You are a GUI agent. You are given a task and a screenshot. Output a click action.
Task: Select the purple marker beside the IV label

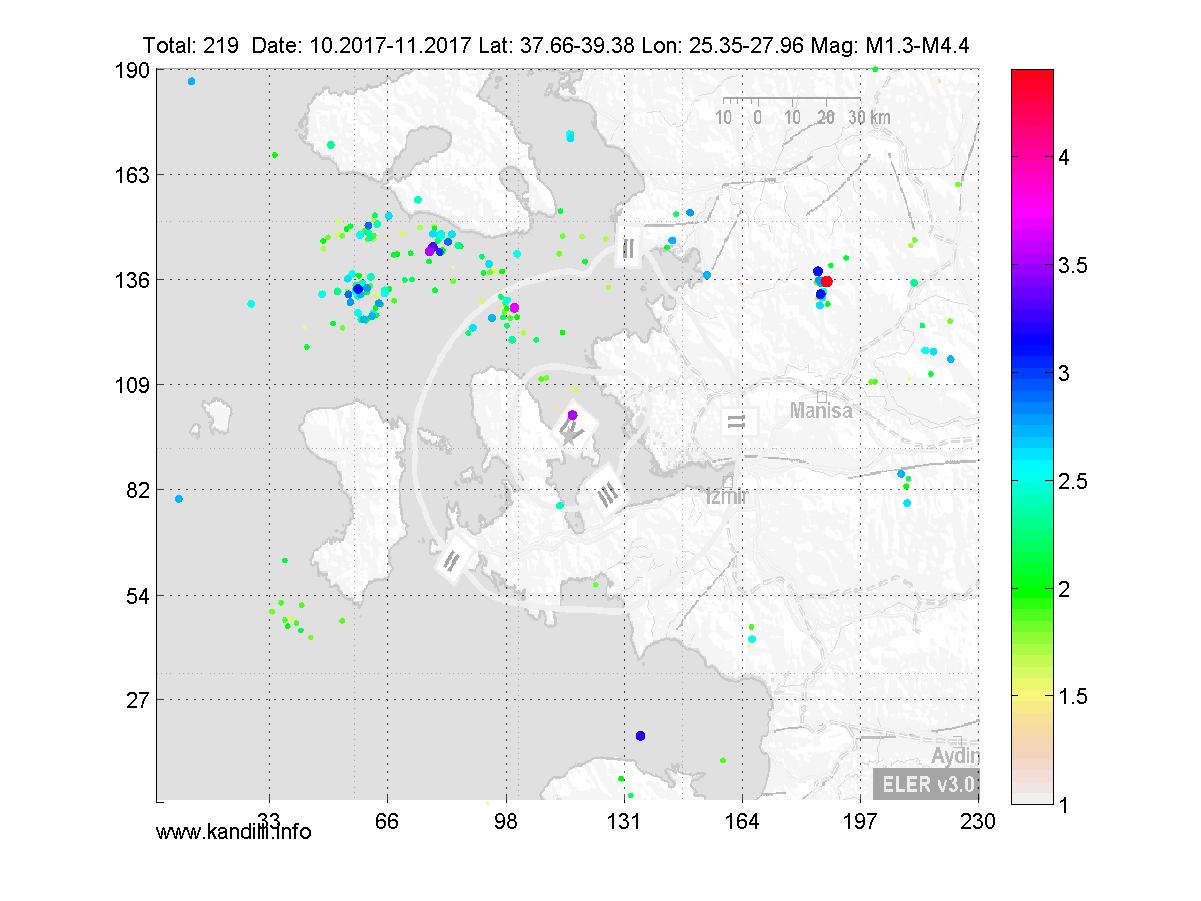572,415
